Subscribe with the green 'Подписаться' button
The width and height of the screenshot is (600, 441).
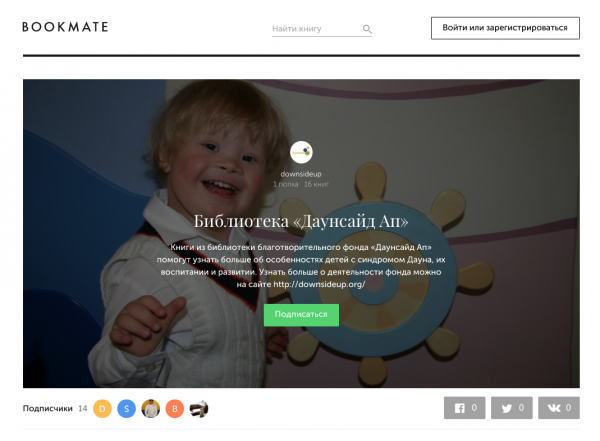coord(301,315)
